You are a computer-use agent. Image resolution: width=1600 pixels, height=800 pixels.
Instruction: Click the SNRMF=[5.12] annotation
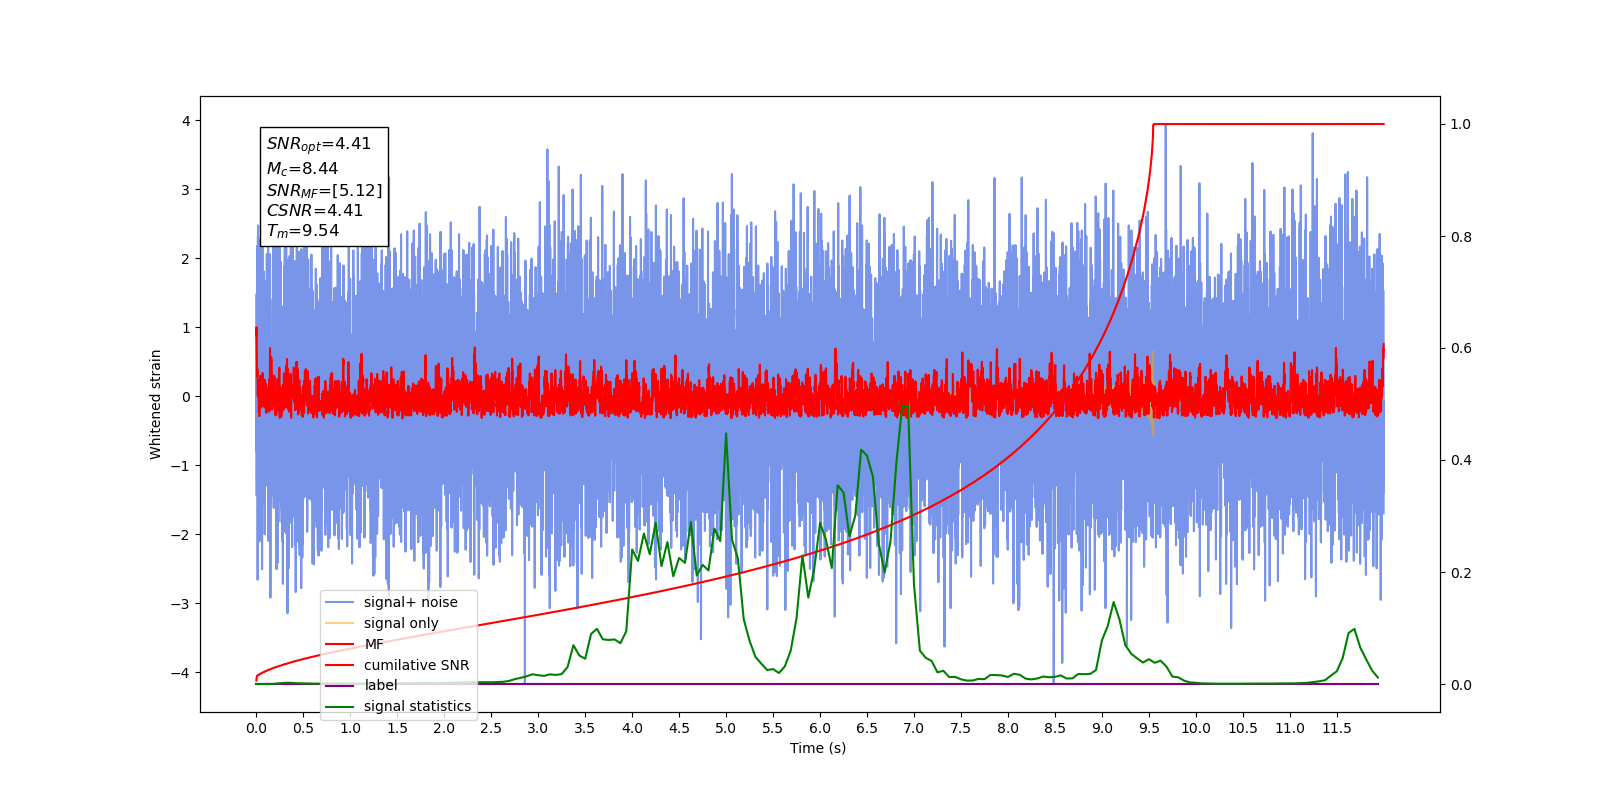click(324, 191)
